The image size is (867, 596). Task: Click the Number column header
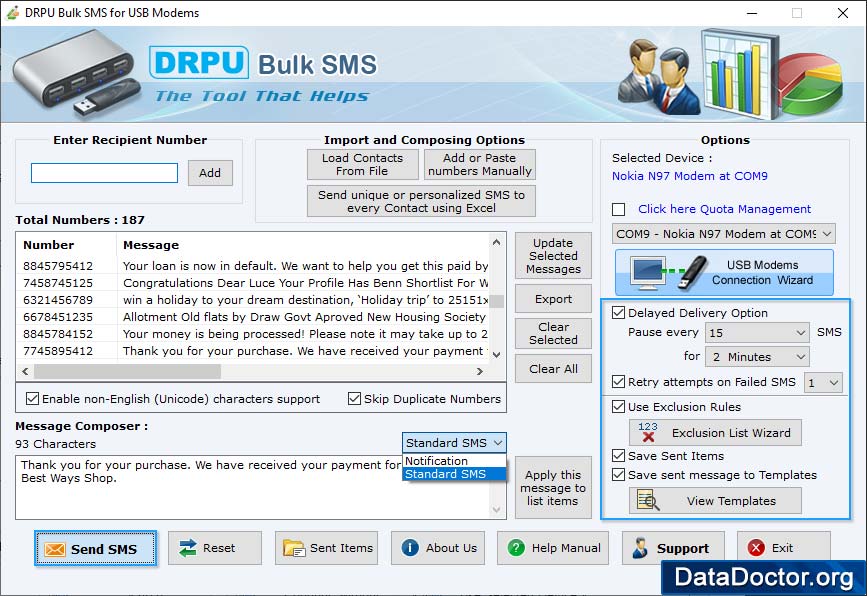pyautogui.click(x=67, y=245)
